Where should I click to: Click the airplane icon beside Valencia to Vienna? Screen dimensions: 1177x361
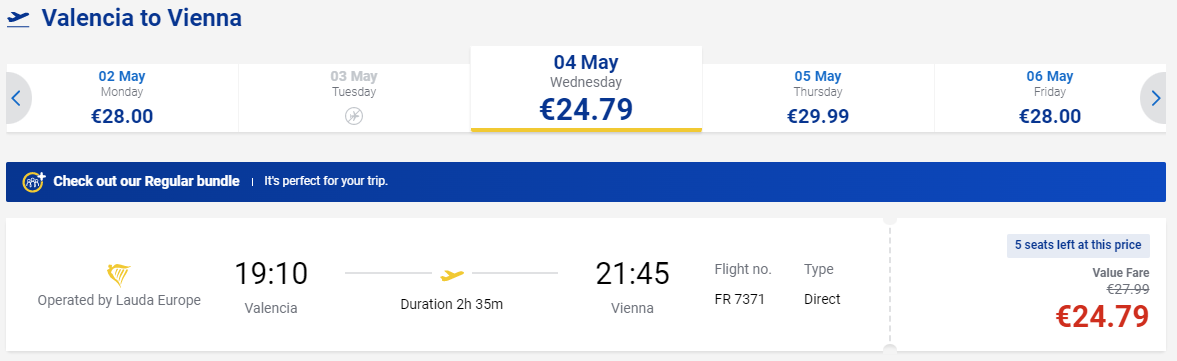click(18, 19)
